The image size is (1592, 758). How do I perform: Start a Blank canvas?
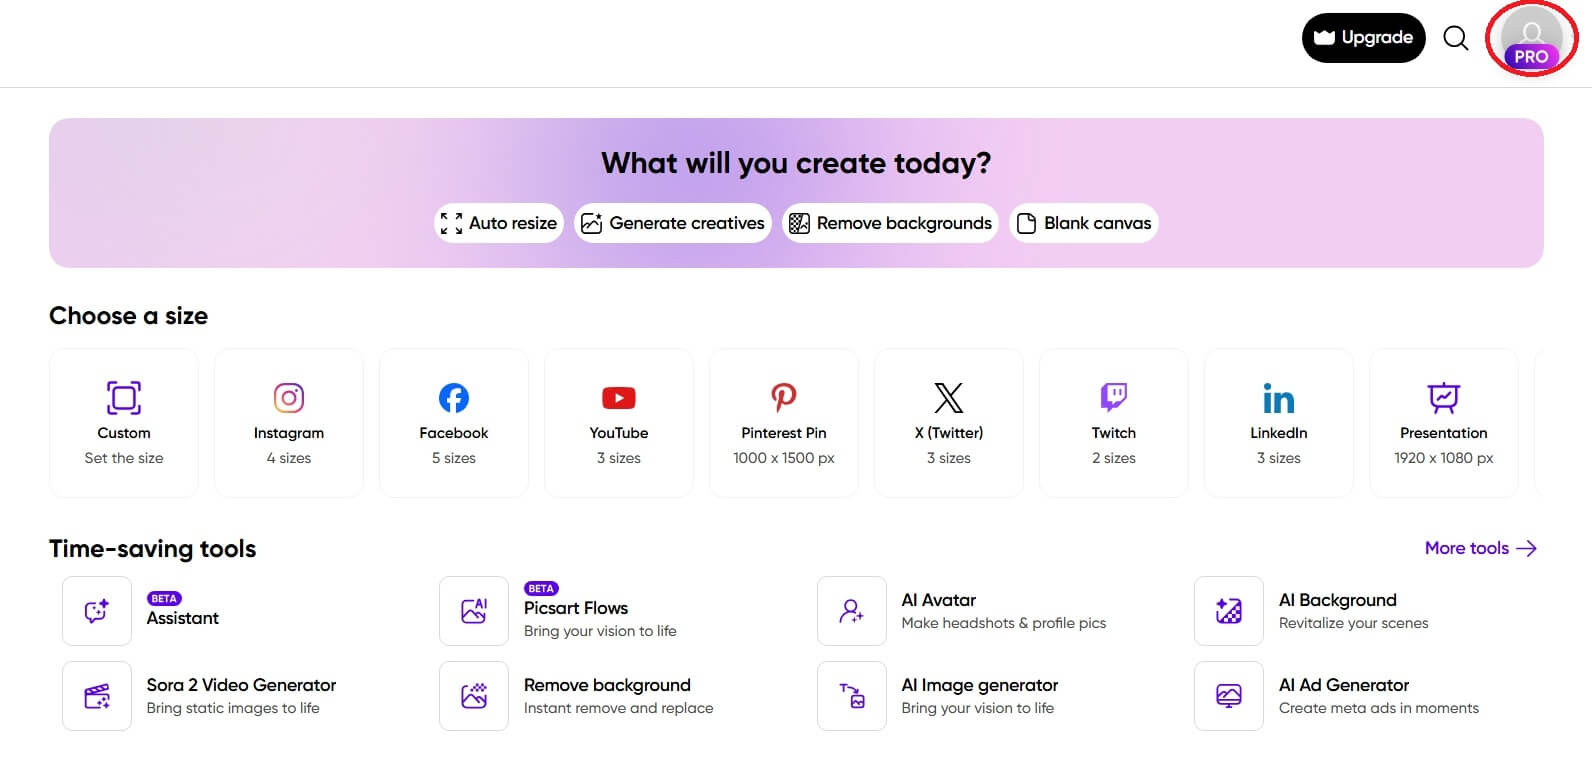click(x=1084, y=223)
